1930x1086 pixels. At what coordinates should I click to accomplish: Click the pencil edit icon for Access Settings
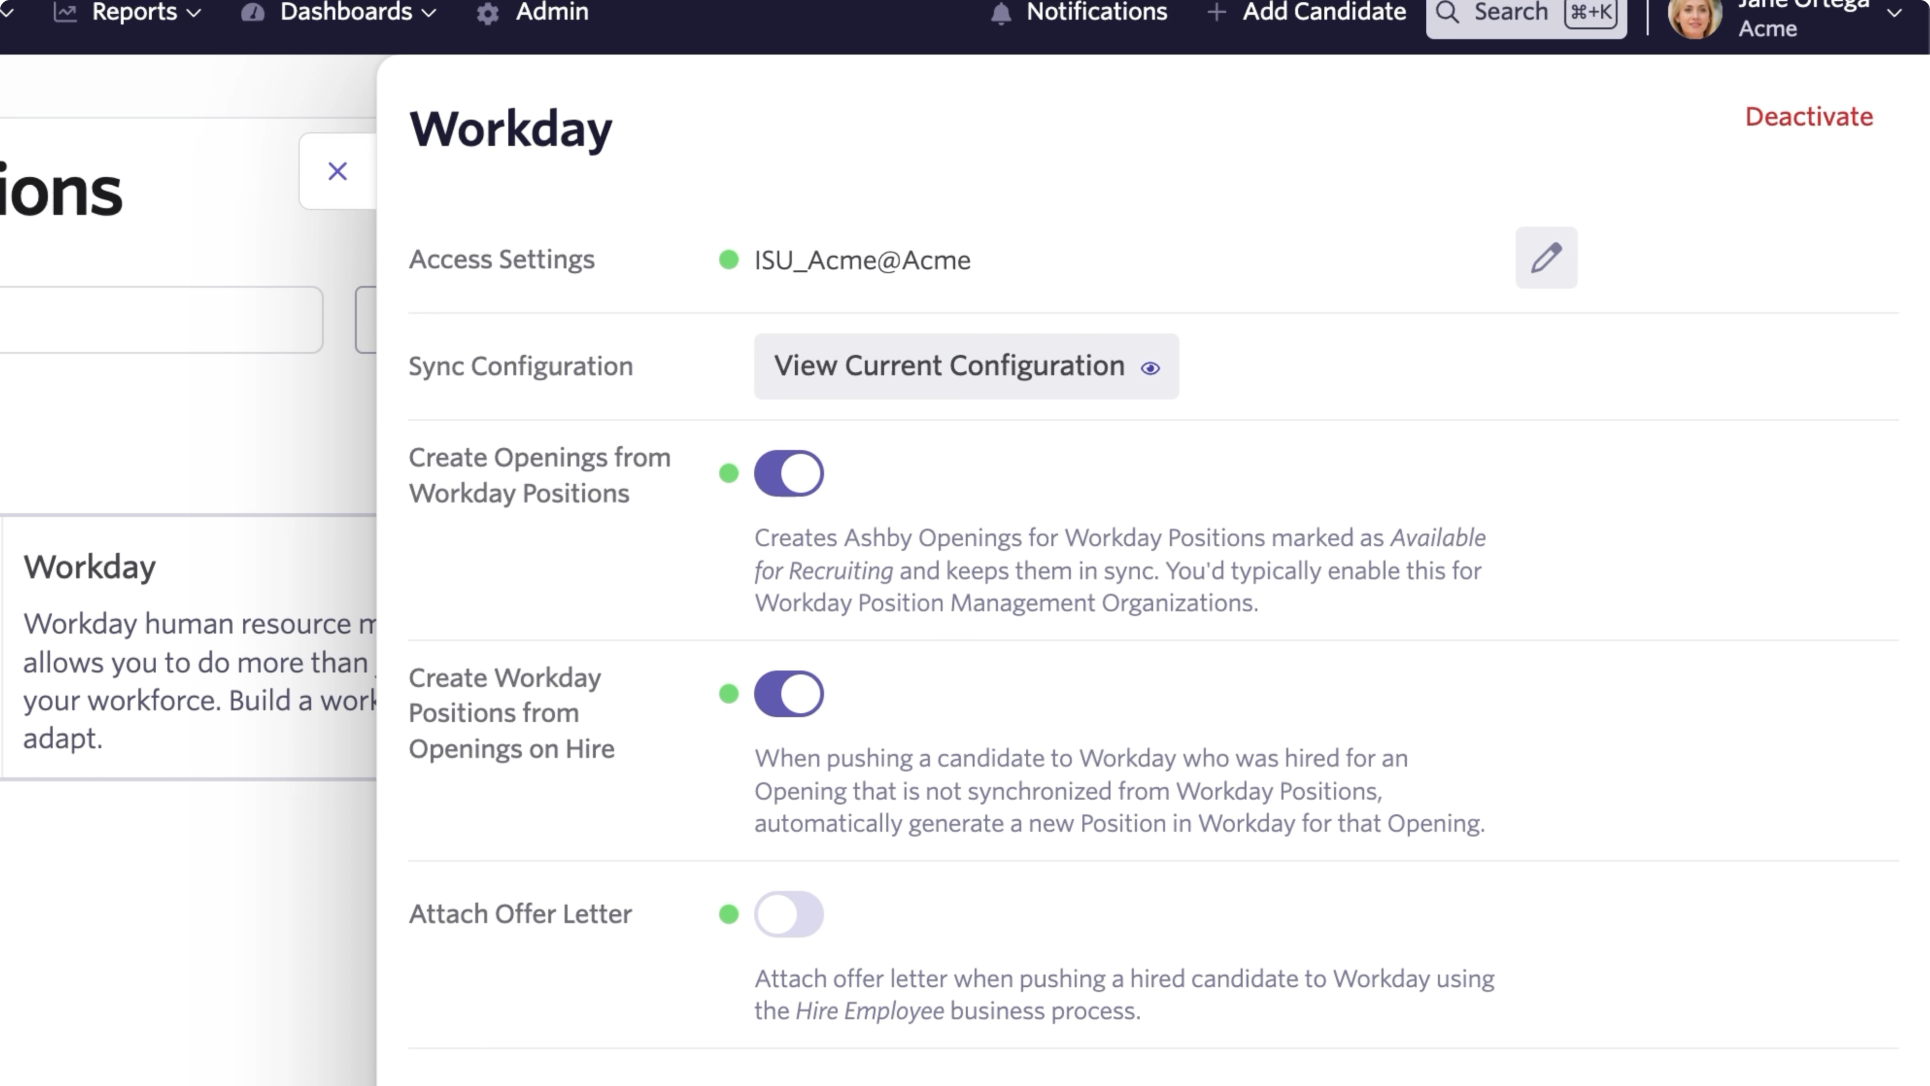tap(1545, 258)
